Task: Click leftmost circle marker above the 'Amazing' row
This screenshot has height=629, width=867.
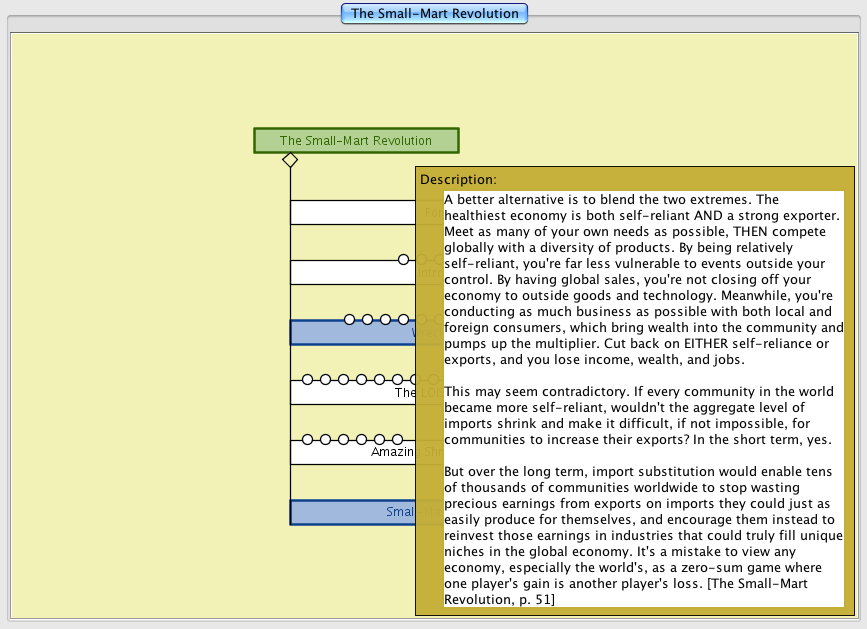Action: coord(308,440)
